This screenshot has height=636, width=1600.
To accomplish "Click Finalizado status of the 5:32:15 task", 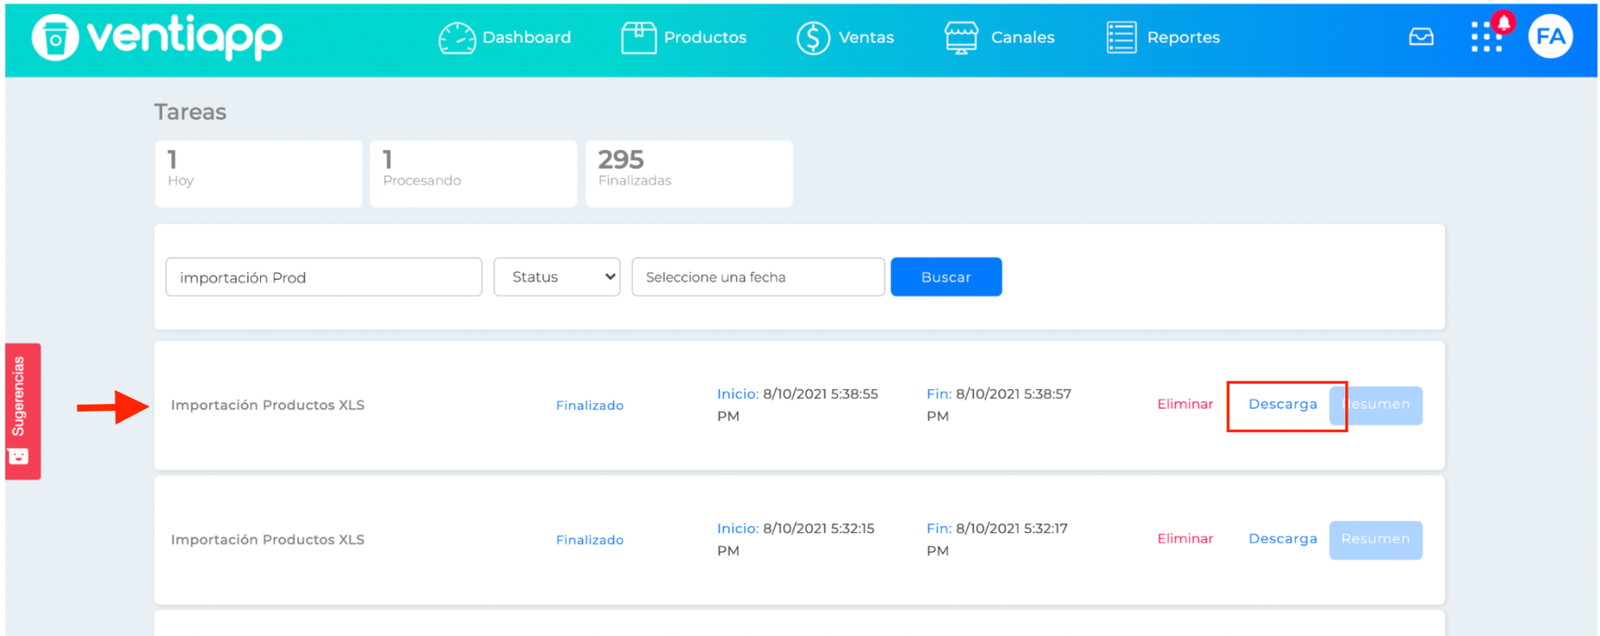I will 590,540.
